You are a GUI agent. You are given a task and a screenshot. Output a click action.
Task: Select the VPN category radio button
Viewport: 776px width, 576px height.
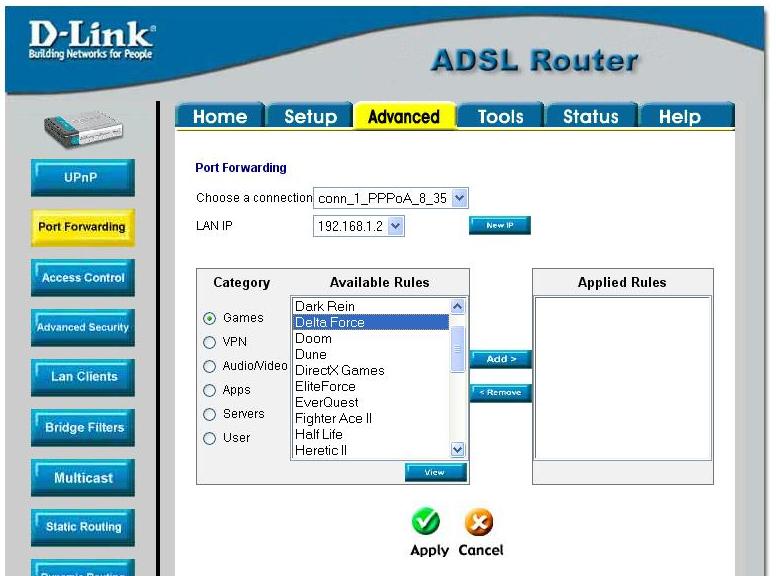click(209, 342)
